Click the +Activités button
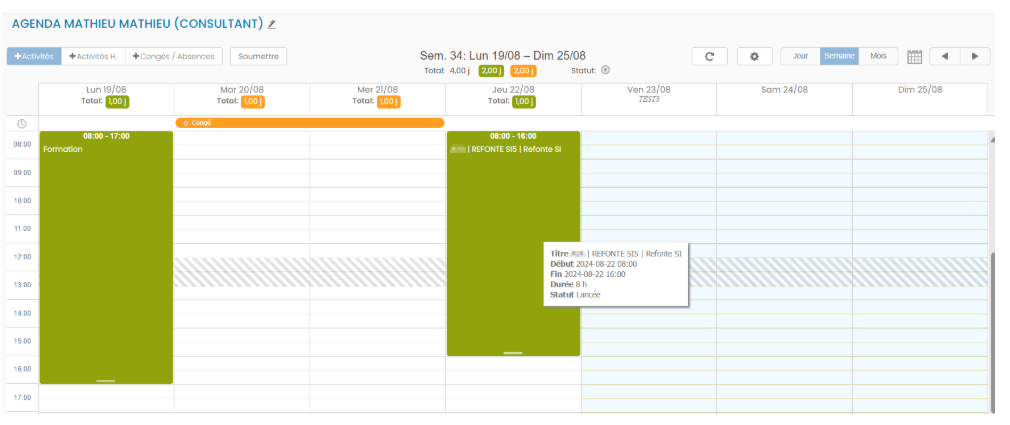1010x425 pixels. (34, 56)
